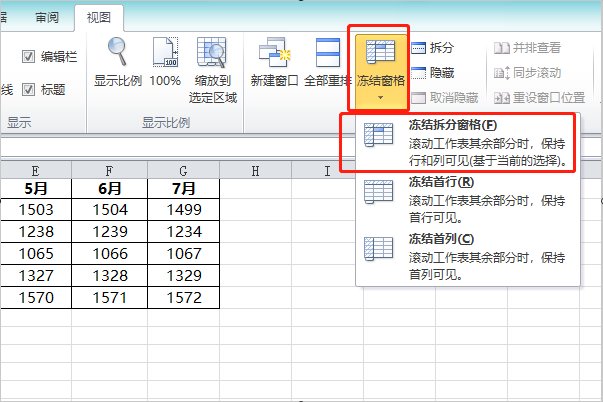
Task: Click the 同步滚动 synchronous scrolling button
Action: [527, 72]
